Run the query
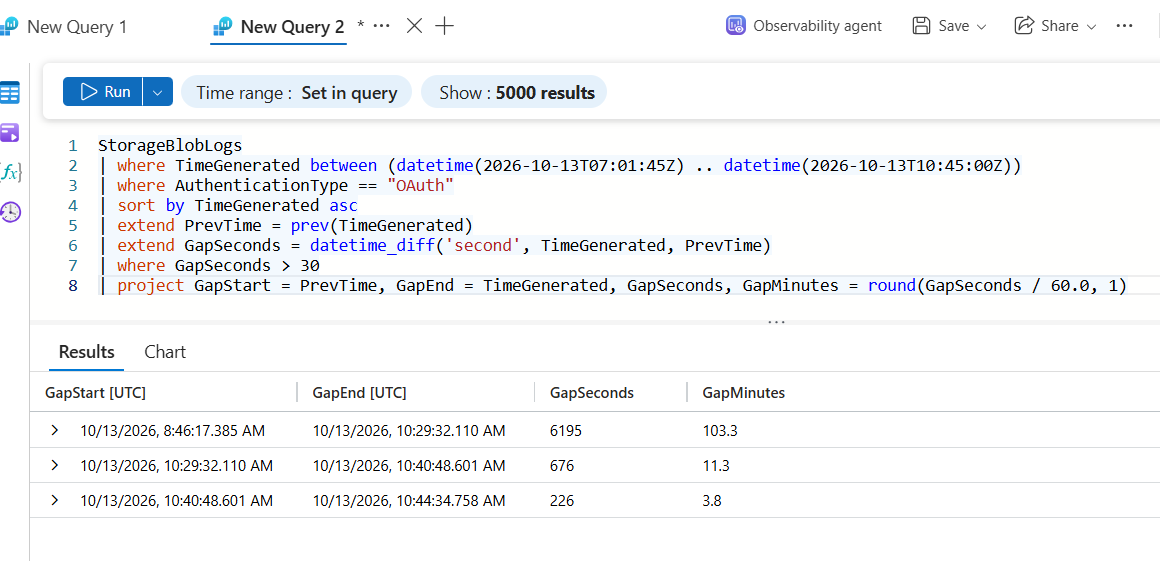The width and height of the screenshot is (1160, 561). pos(103,92)
